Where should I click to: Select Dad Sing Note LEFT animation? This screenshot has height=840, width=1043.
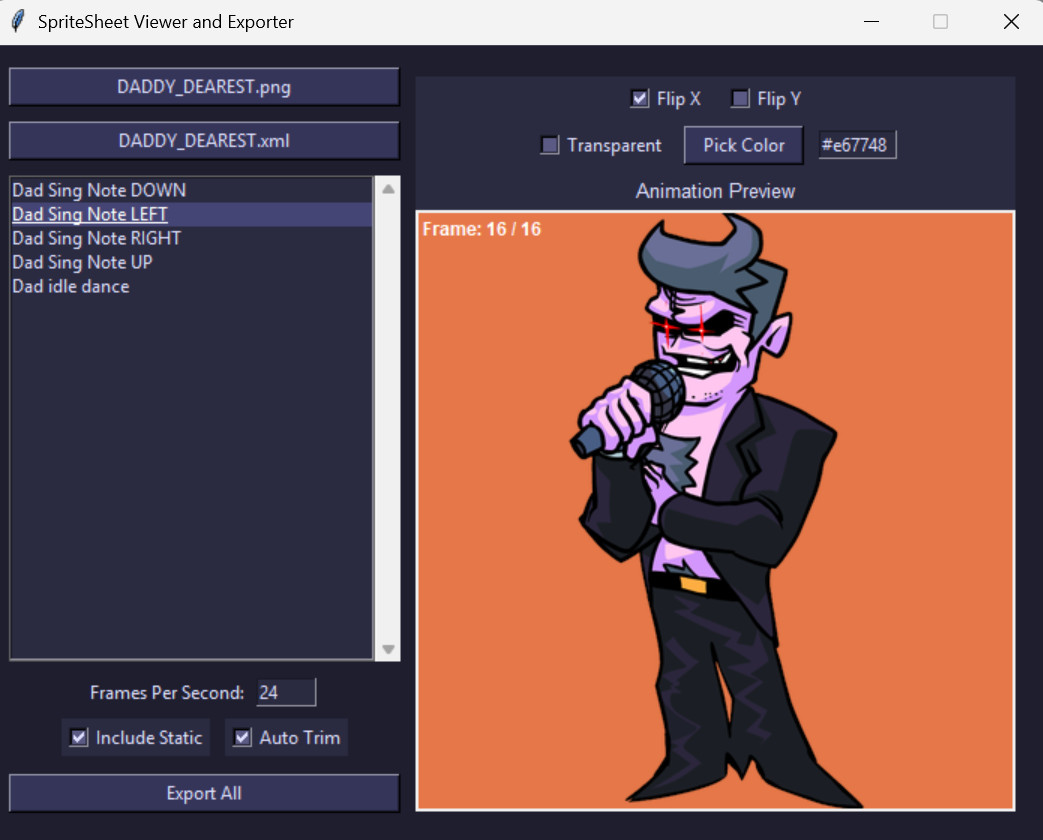(192, 214)
